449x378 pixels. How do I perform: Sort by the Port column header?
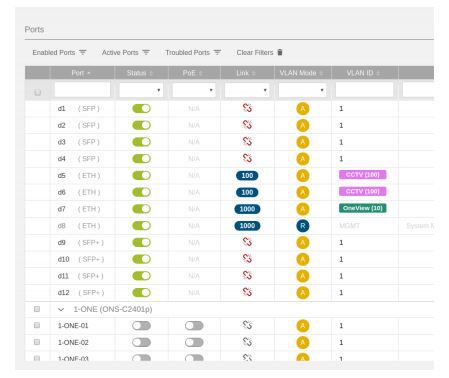[82, 73]
